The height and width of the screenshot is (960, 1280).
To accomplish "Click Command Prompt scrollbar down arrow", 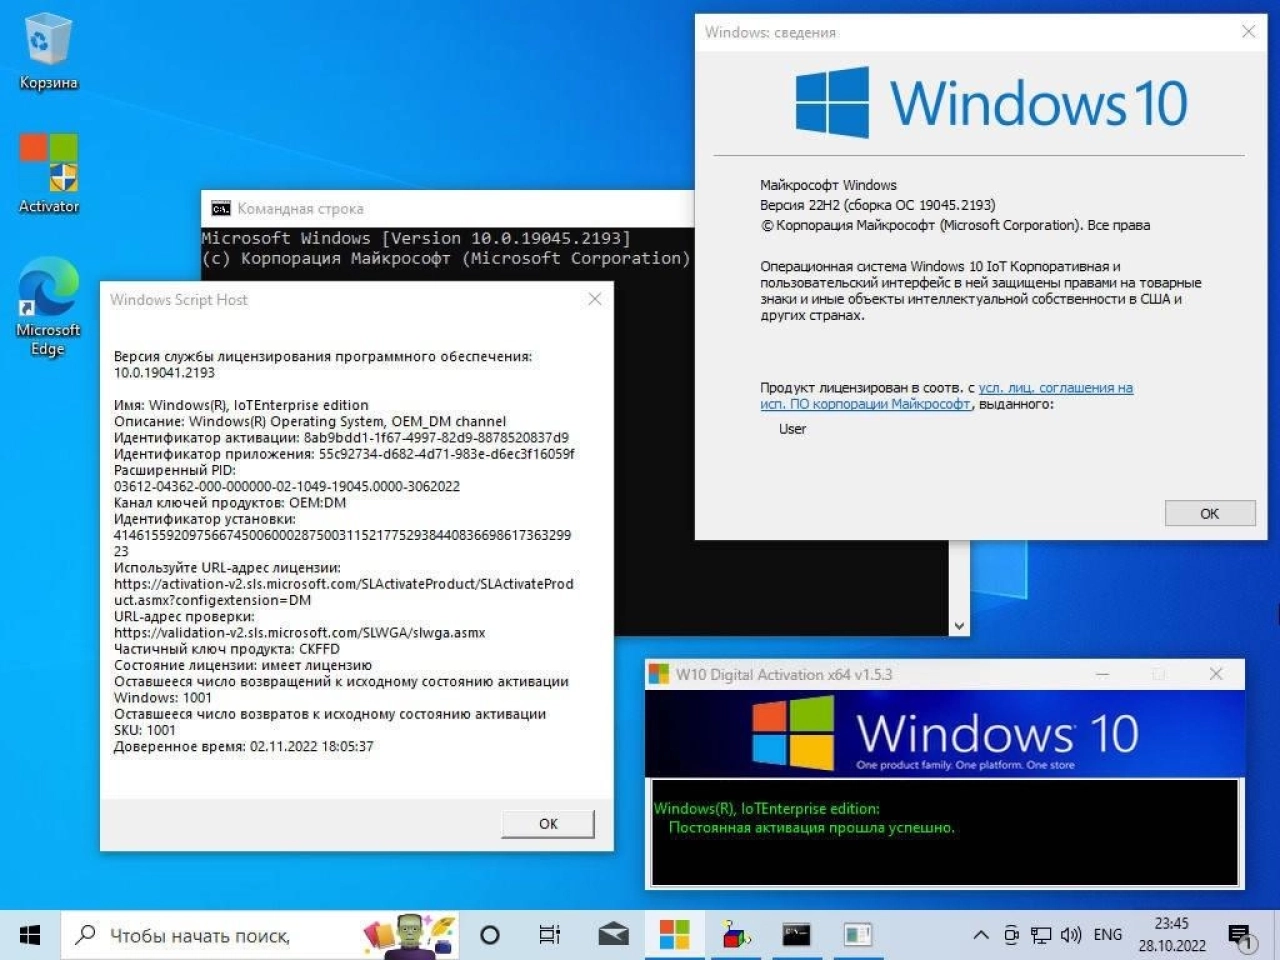I will 959,626.
